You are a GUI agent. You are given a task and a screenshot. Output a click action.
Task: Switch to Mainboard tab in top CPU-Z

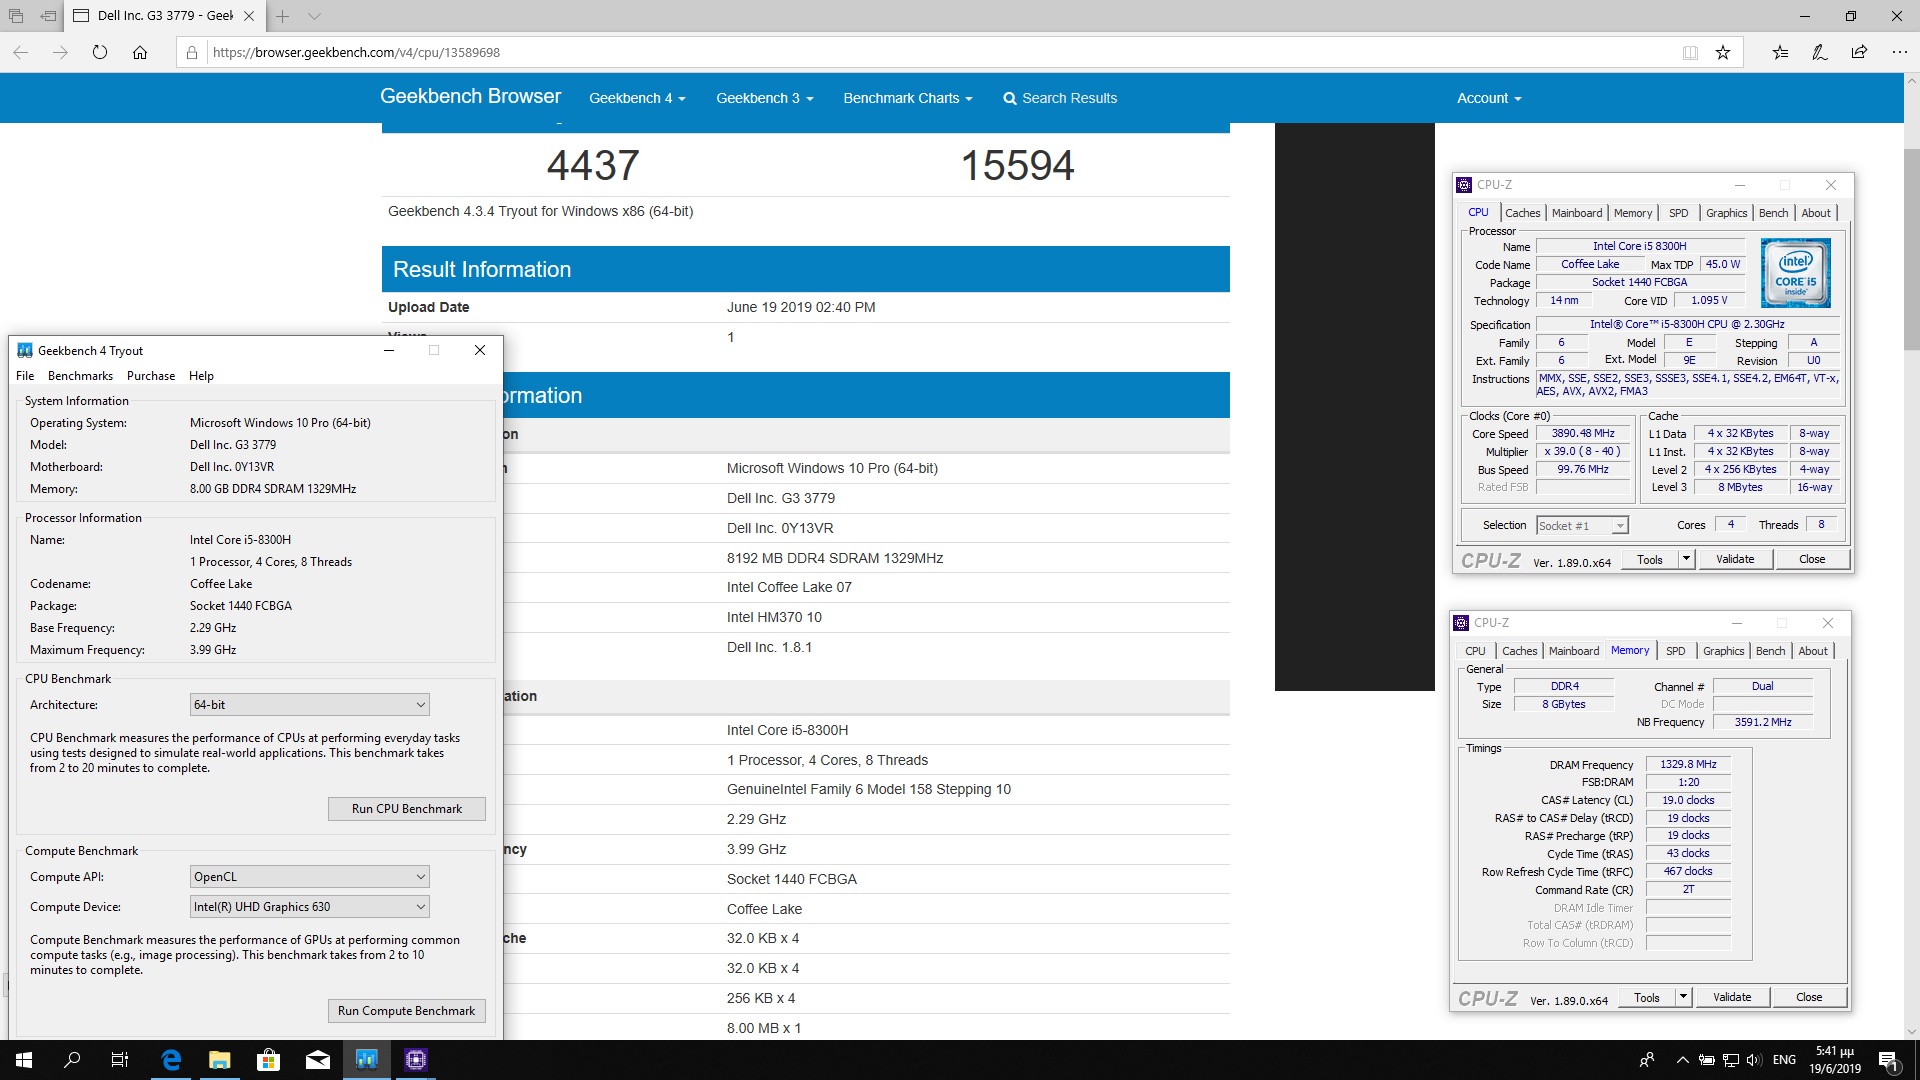pos(1577,213)
